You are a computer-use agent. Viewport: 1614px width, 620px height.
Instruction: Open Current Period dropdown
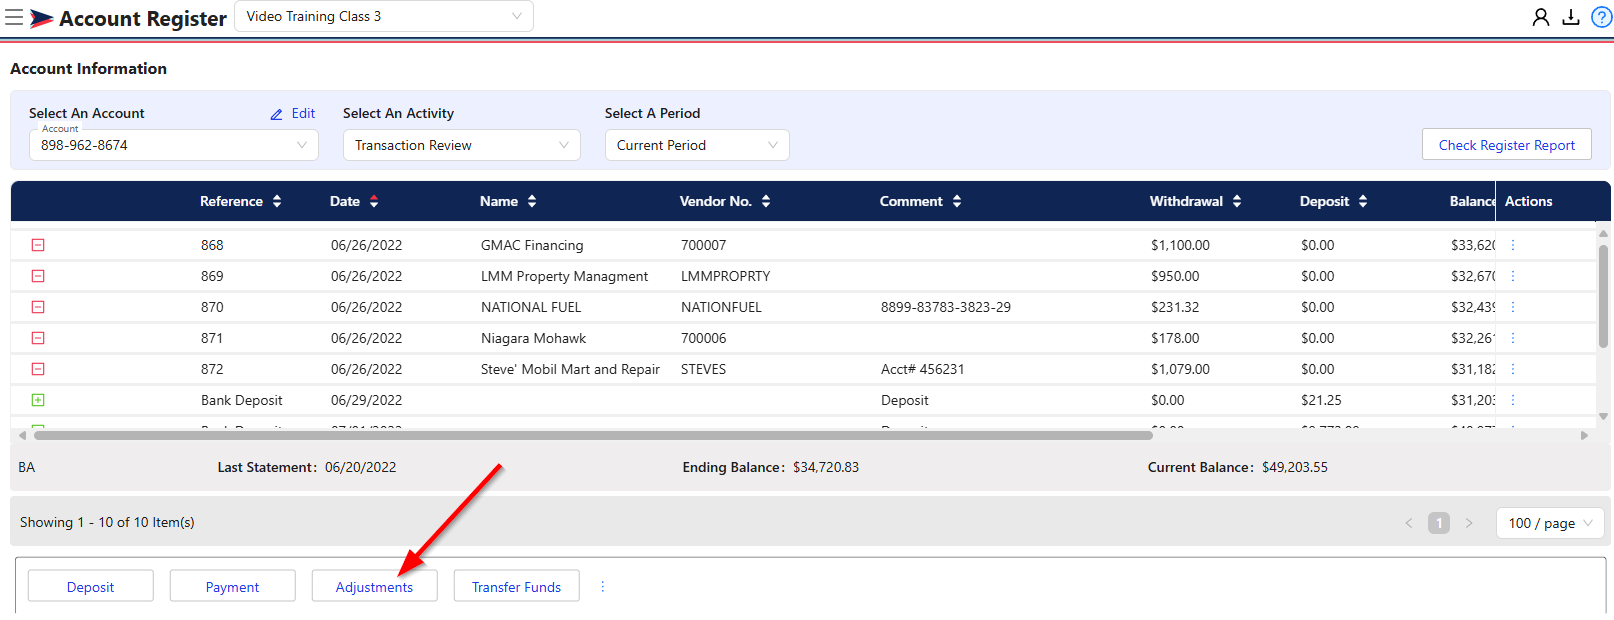point(697,145)
